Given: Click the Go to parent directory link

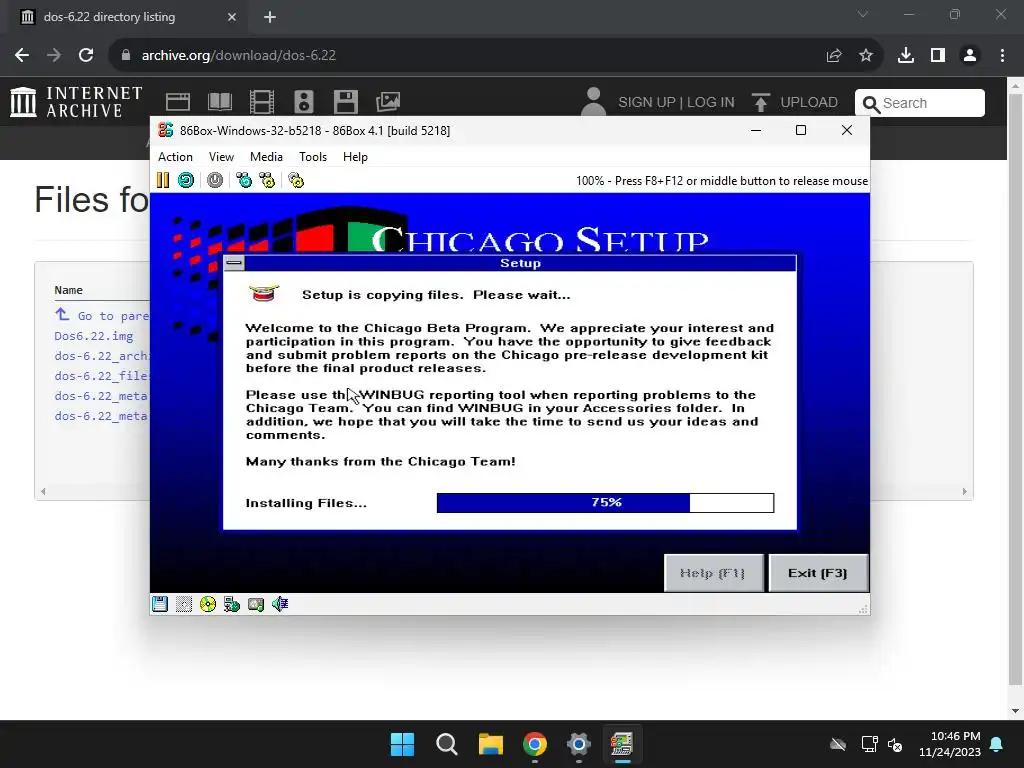Looking at the screenshot, I should click(x=103, y=315).
